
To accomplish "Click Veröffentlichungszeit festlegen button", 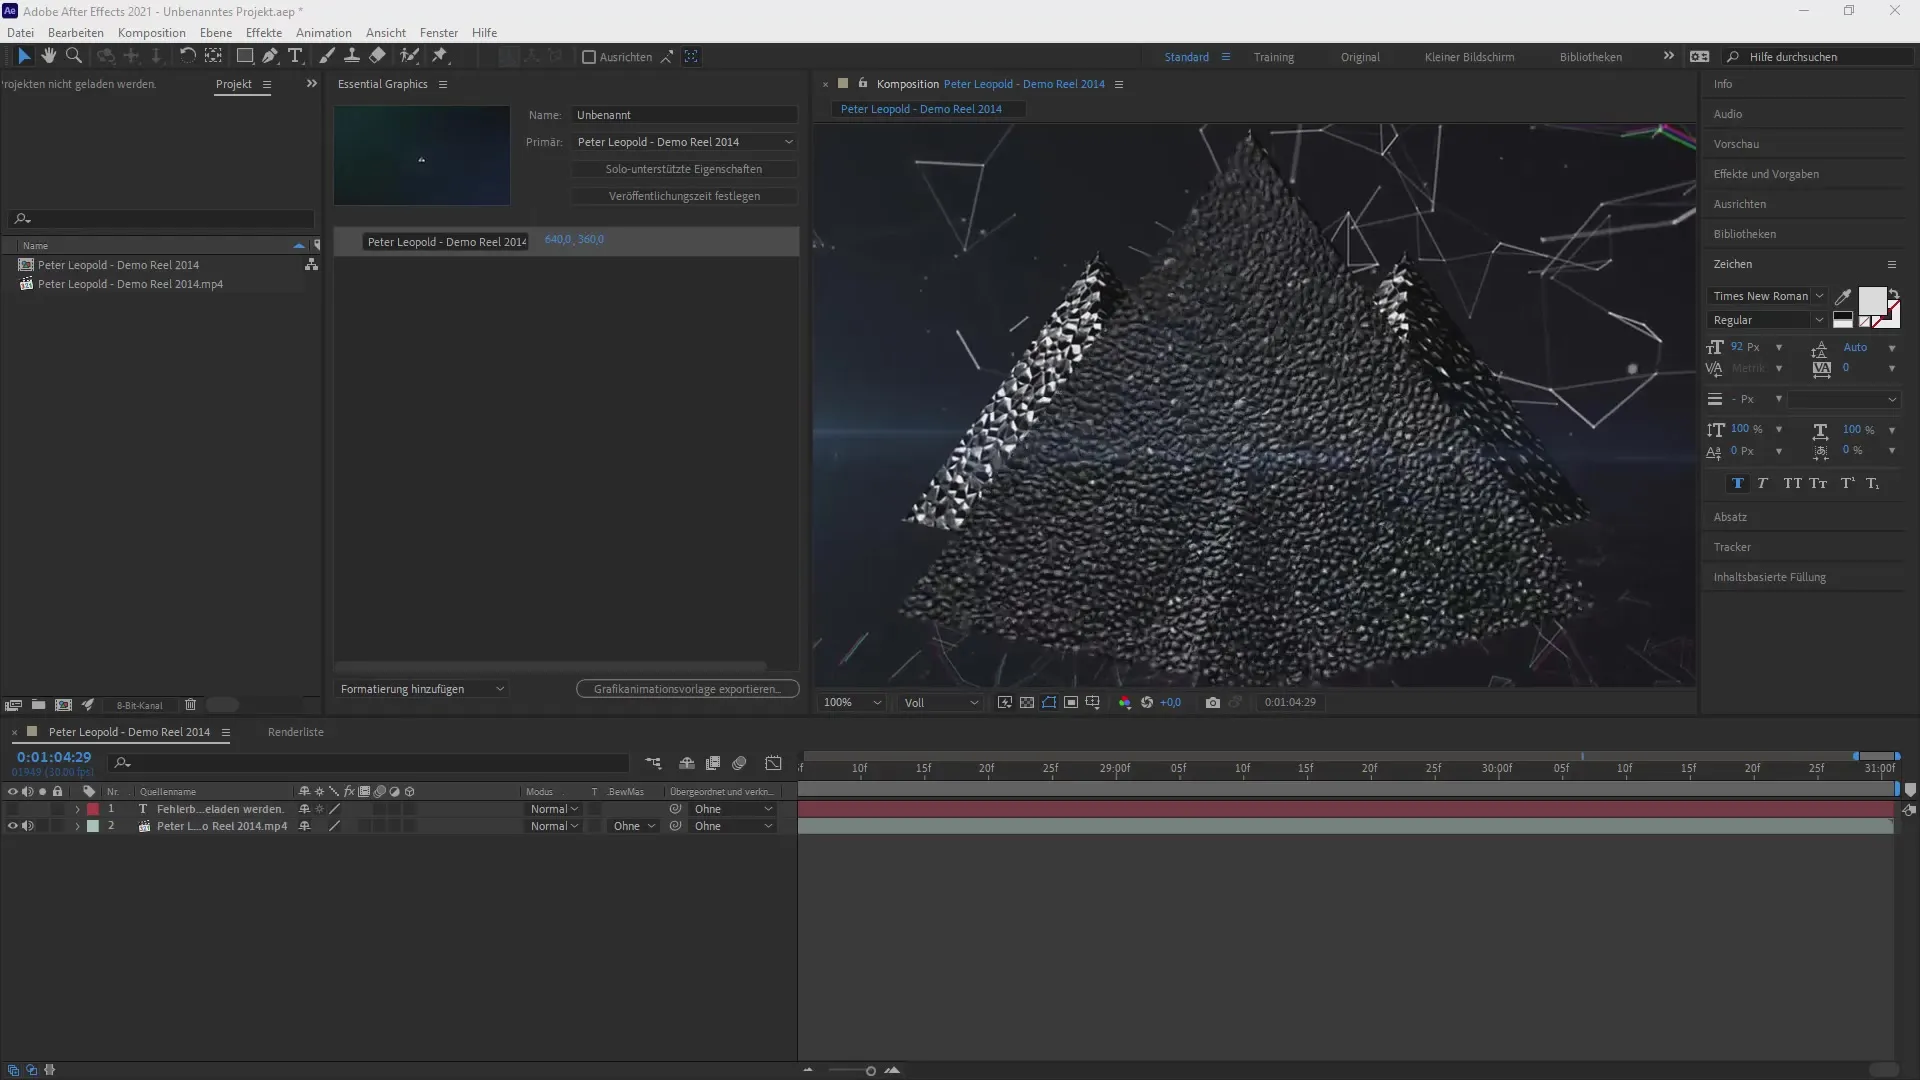I will click(684, 196).
